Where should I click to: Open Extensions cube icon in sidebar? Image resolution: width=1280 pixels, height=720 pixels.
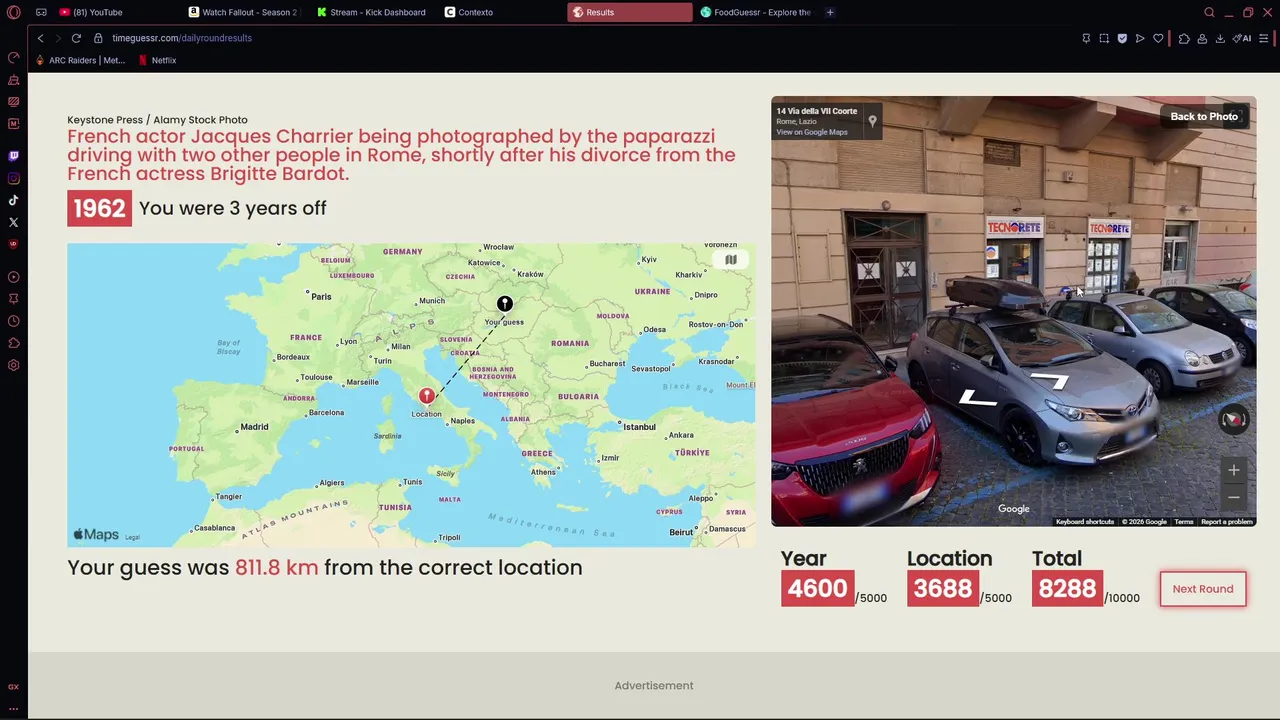[x=13, y=343]
